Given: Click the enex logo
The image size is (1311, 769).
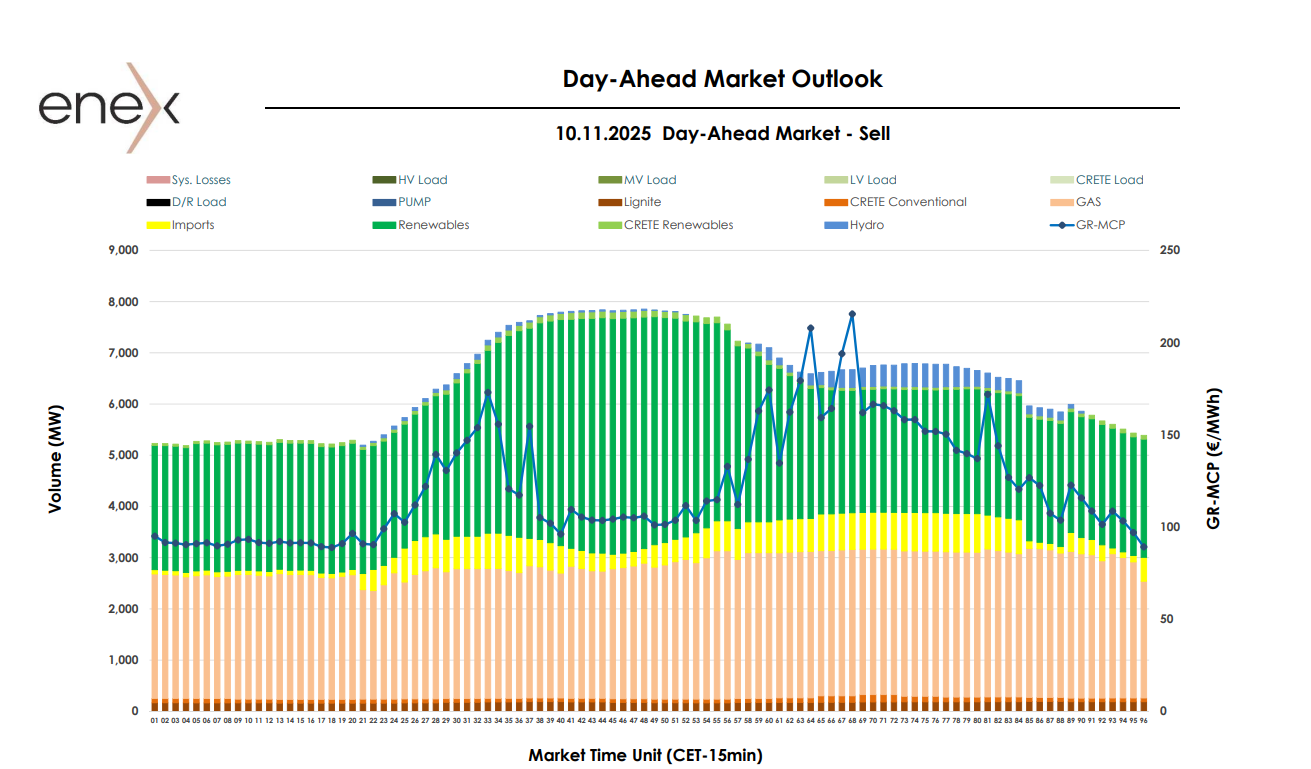Looking at the screenshot, I should 109,107.
